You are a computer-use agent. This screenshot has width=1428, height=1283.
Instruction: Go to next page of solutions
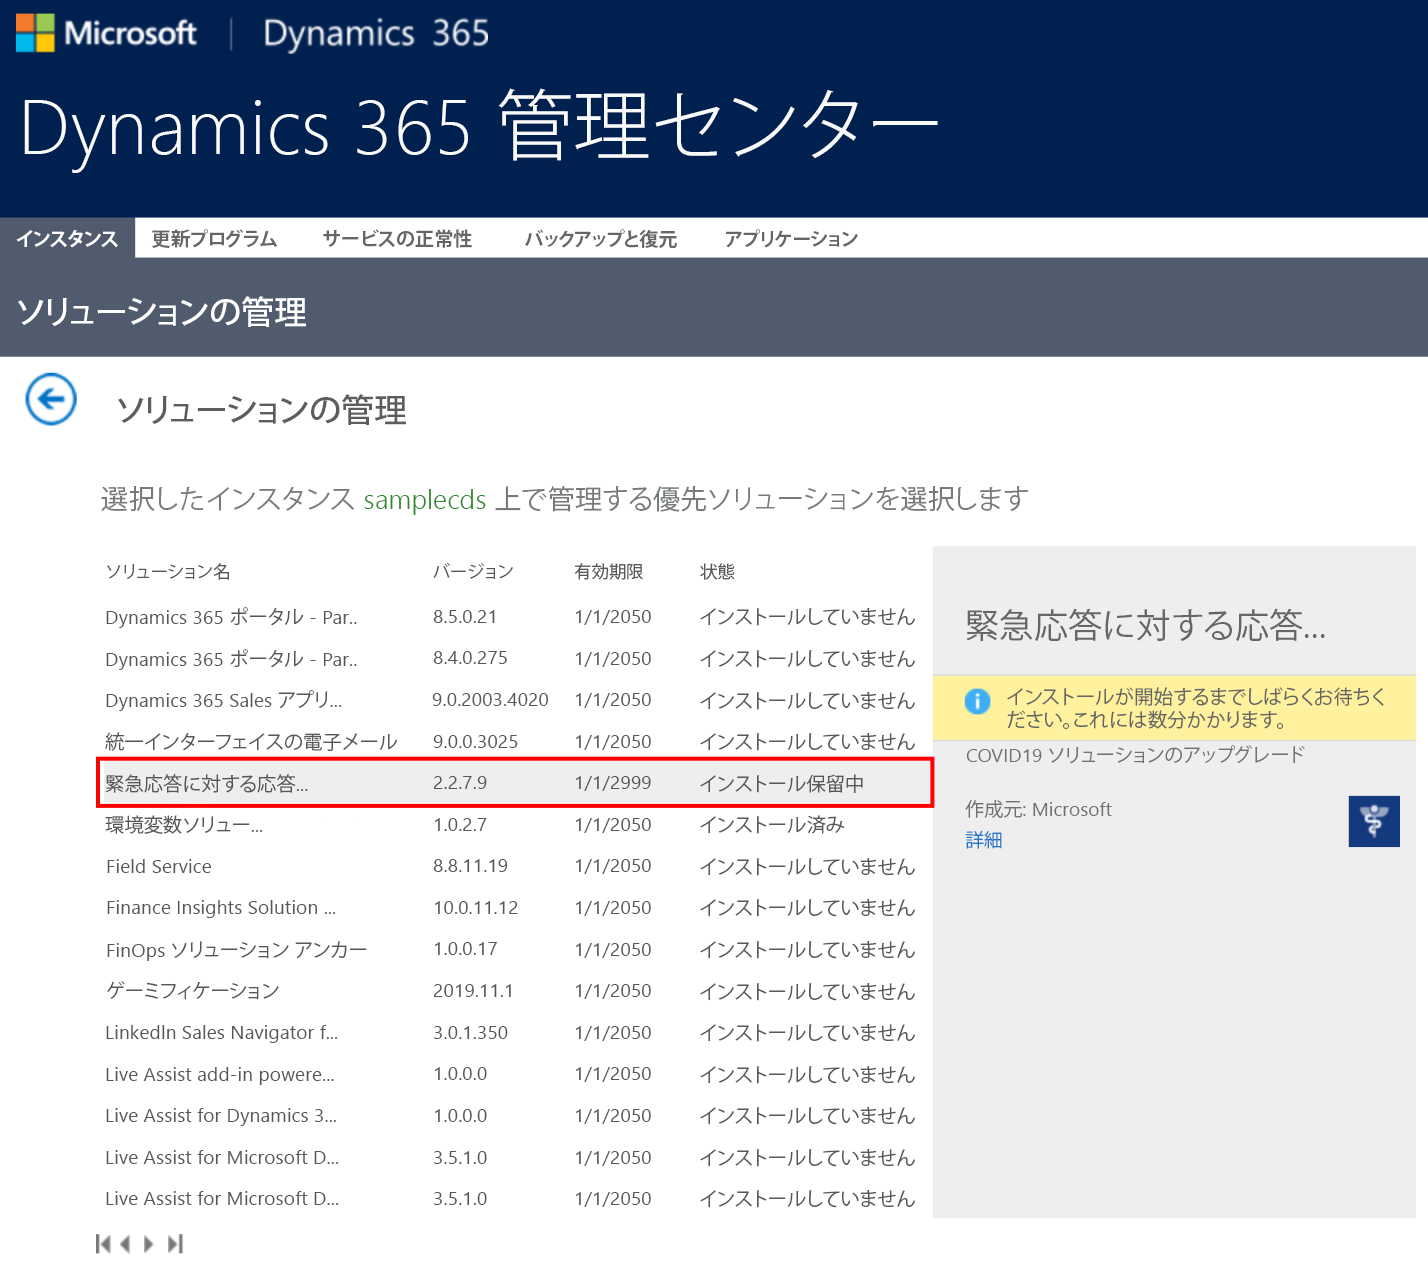tap(149, 1244)
